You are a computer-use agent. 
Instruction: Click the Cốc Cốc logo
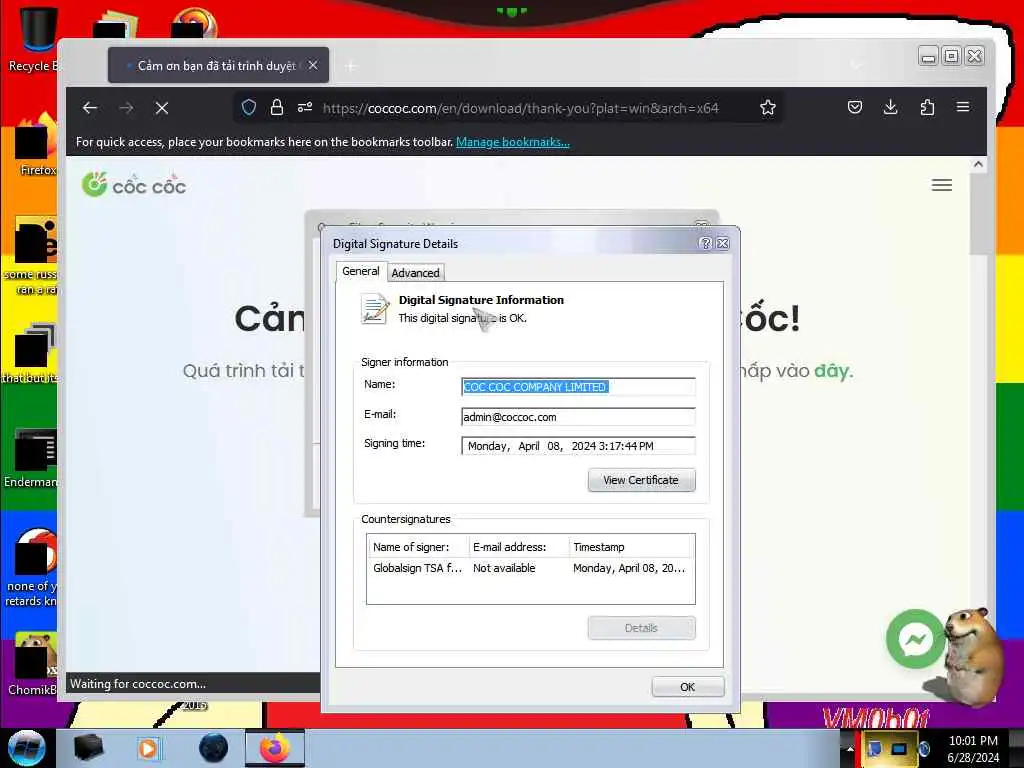tap(134, 185)
